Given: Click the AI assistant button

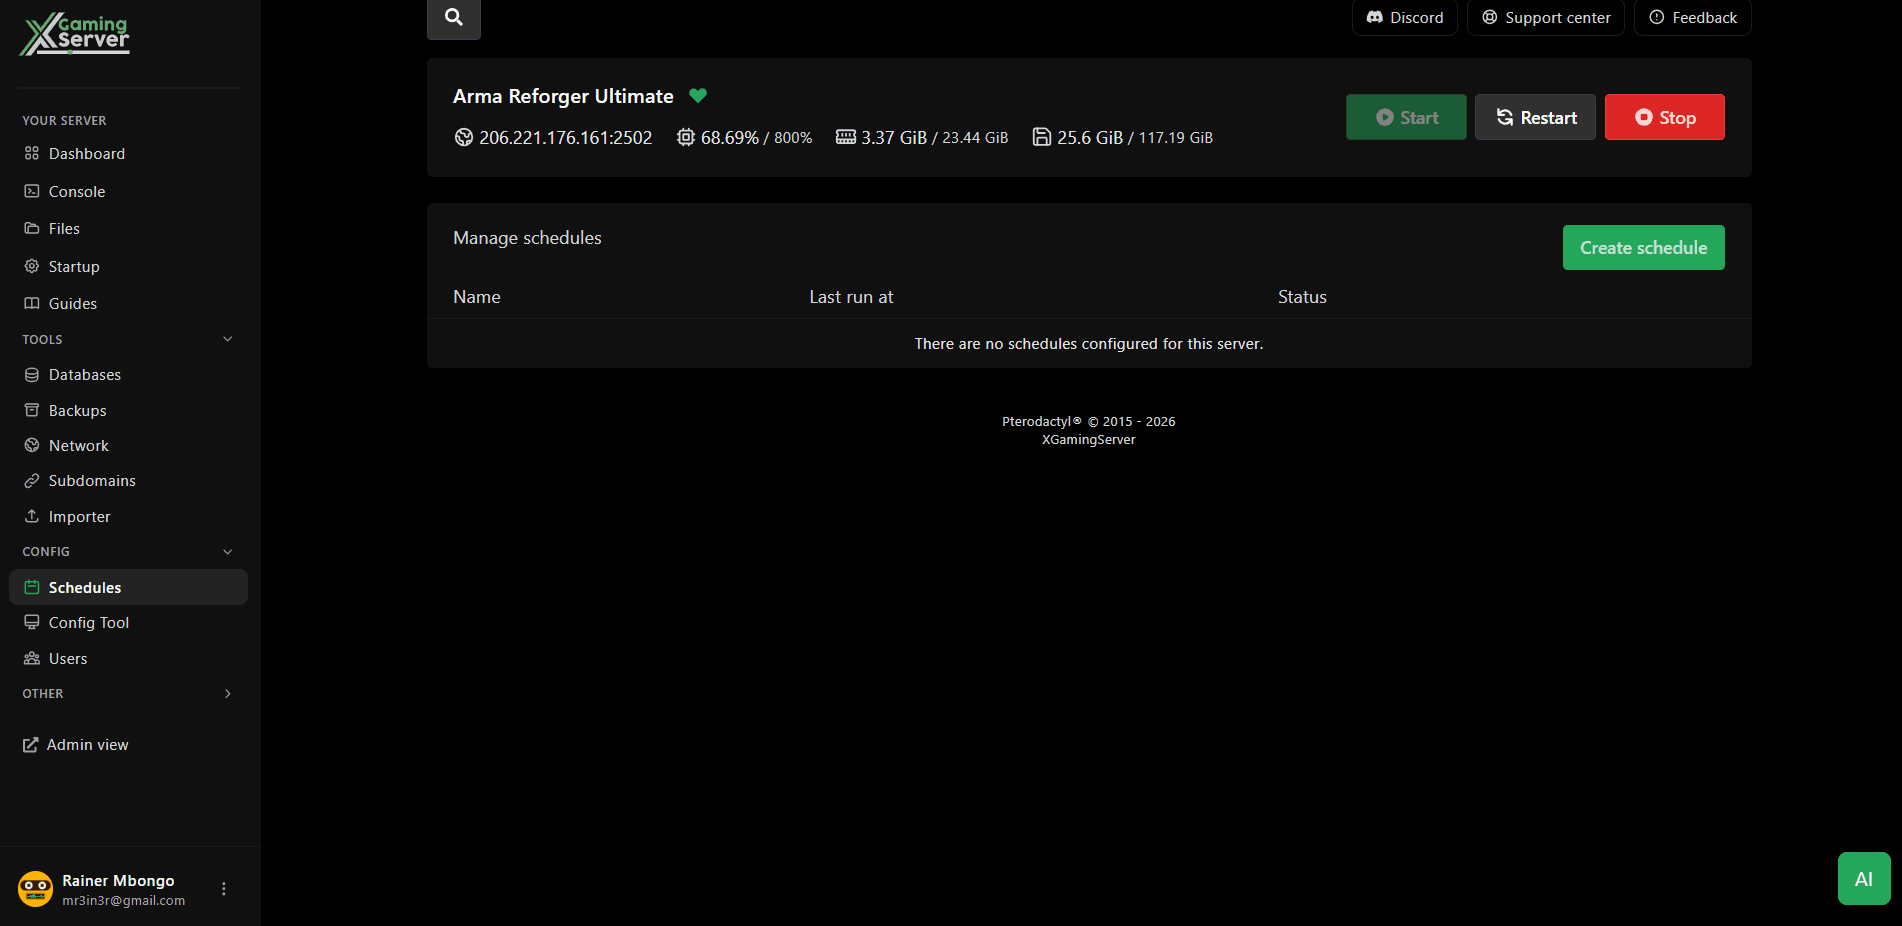Looking at the screenshot, I should pos(1863,879).
